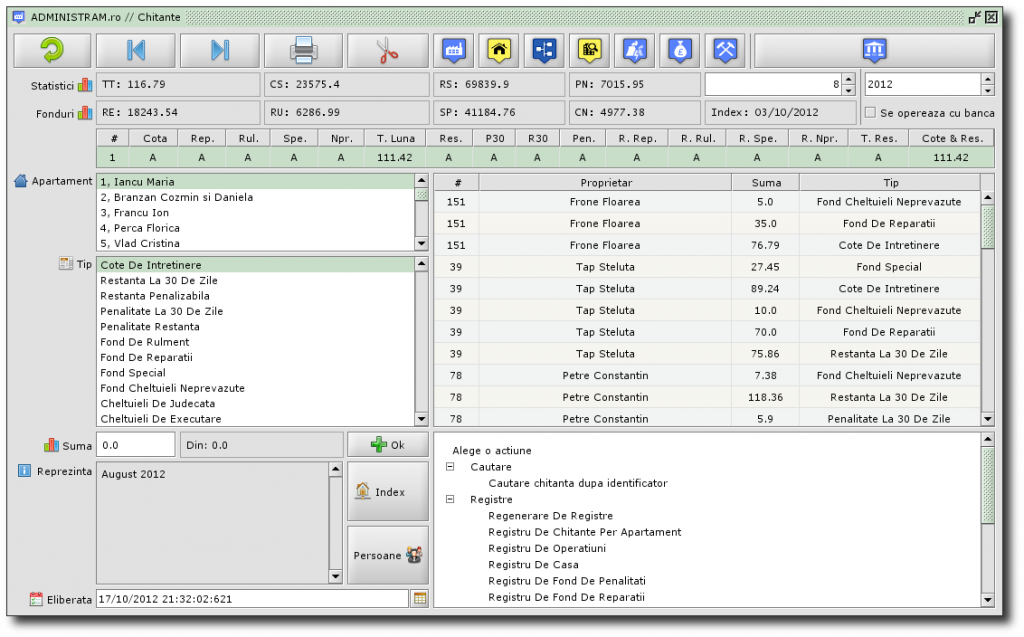Click inside the Suma amount input field
Screen dimensions: 1024x637
click(x=136, y=445)
